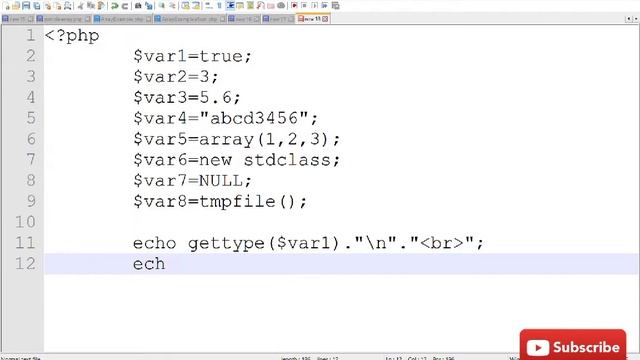Click 'Normal text file' in status bar
Image resolution: width=640 pixels, height=360 pixels.
(20, 358)
